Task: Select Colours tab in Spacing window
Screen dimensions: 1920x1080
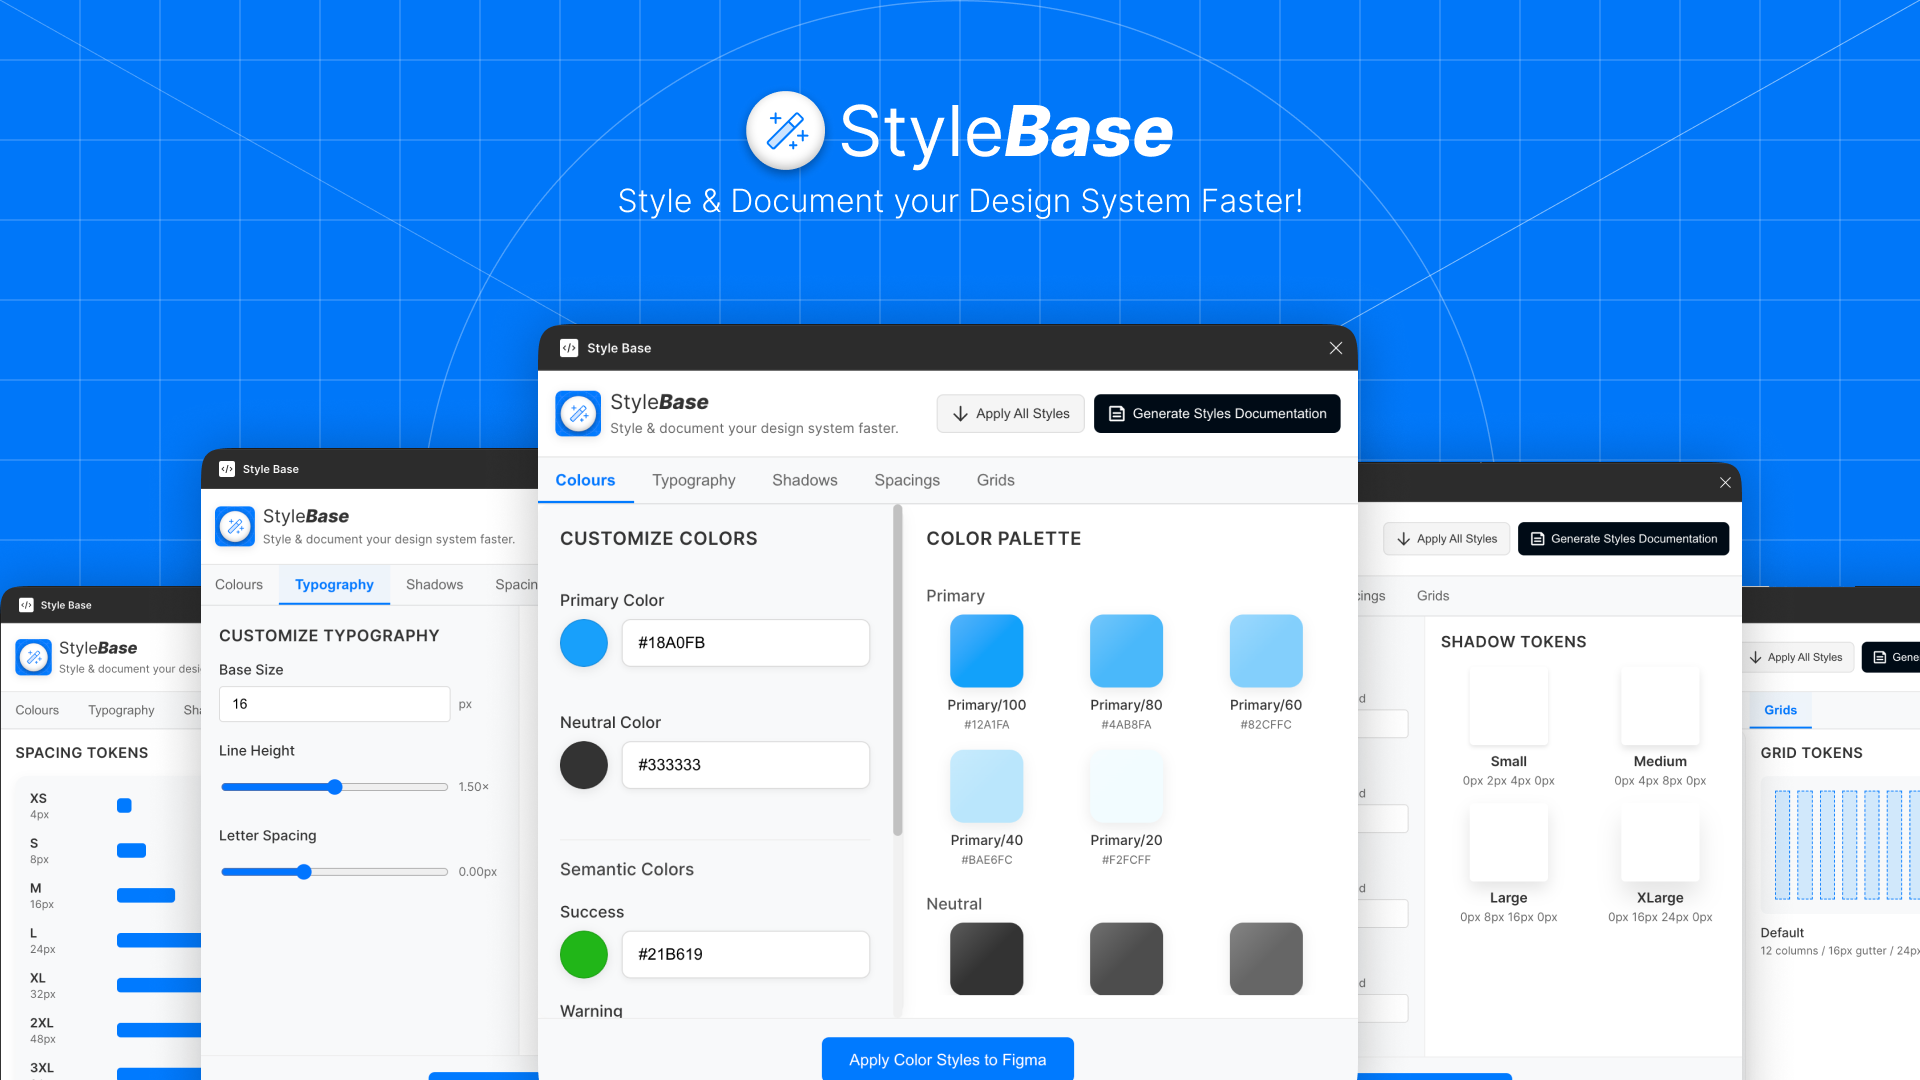Action: (x=37, y=710)
